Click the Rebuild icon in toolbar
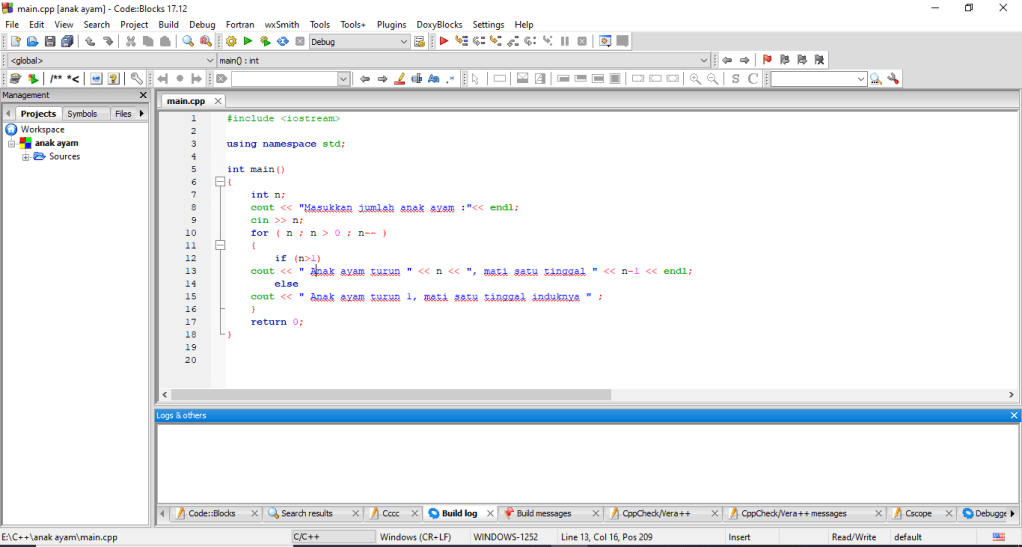This screenshot has width=1022, height=547. [x=283, y=41]
